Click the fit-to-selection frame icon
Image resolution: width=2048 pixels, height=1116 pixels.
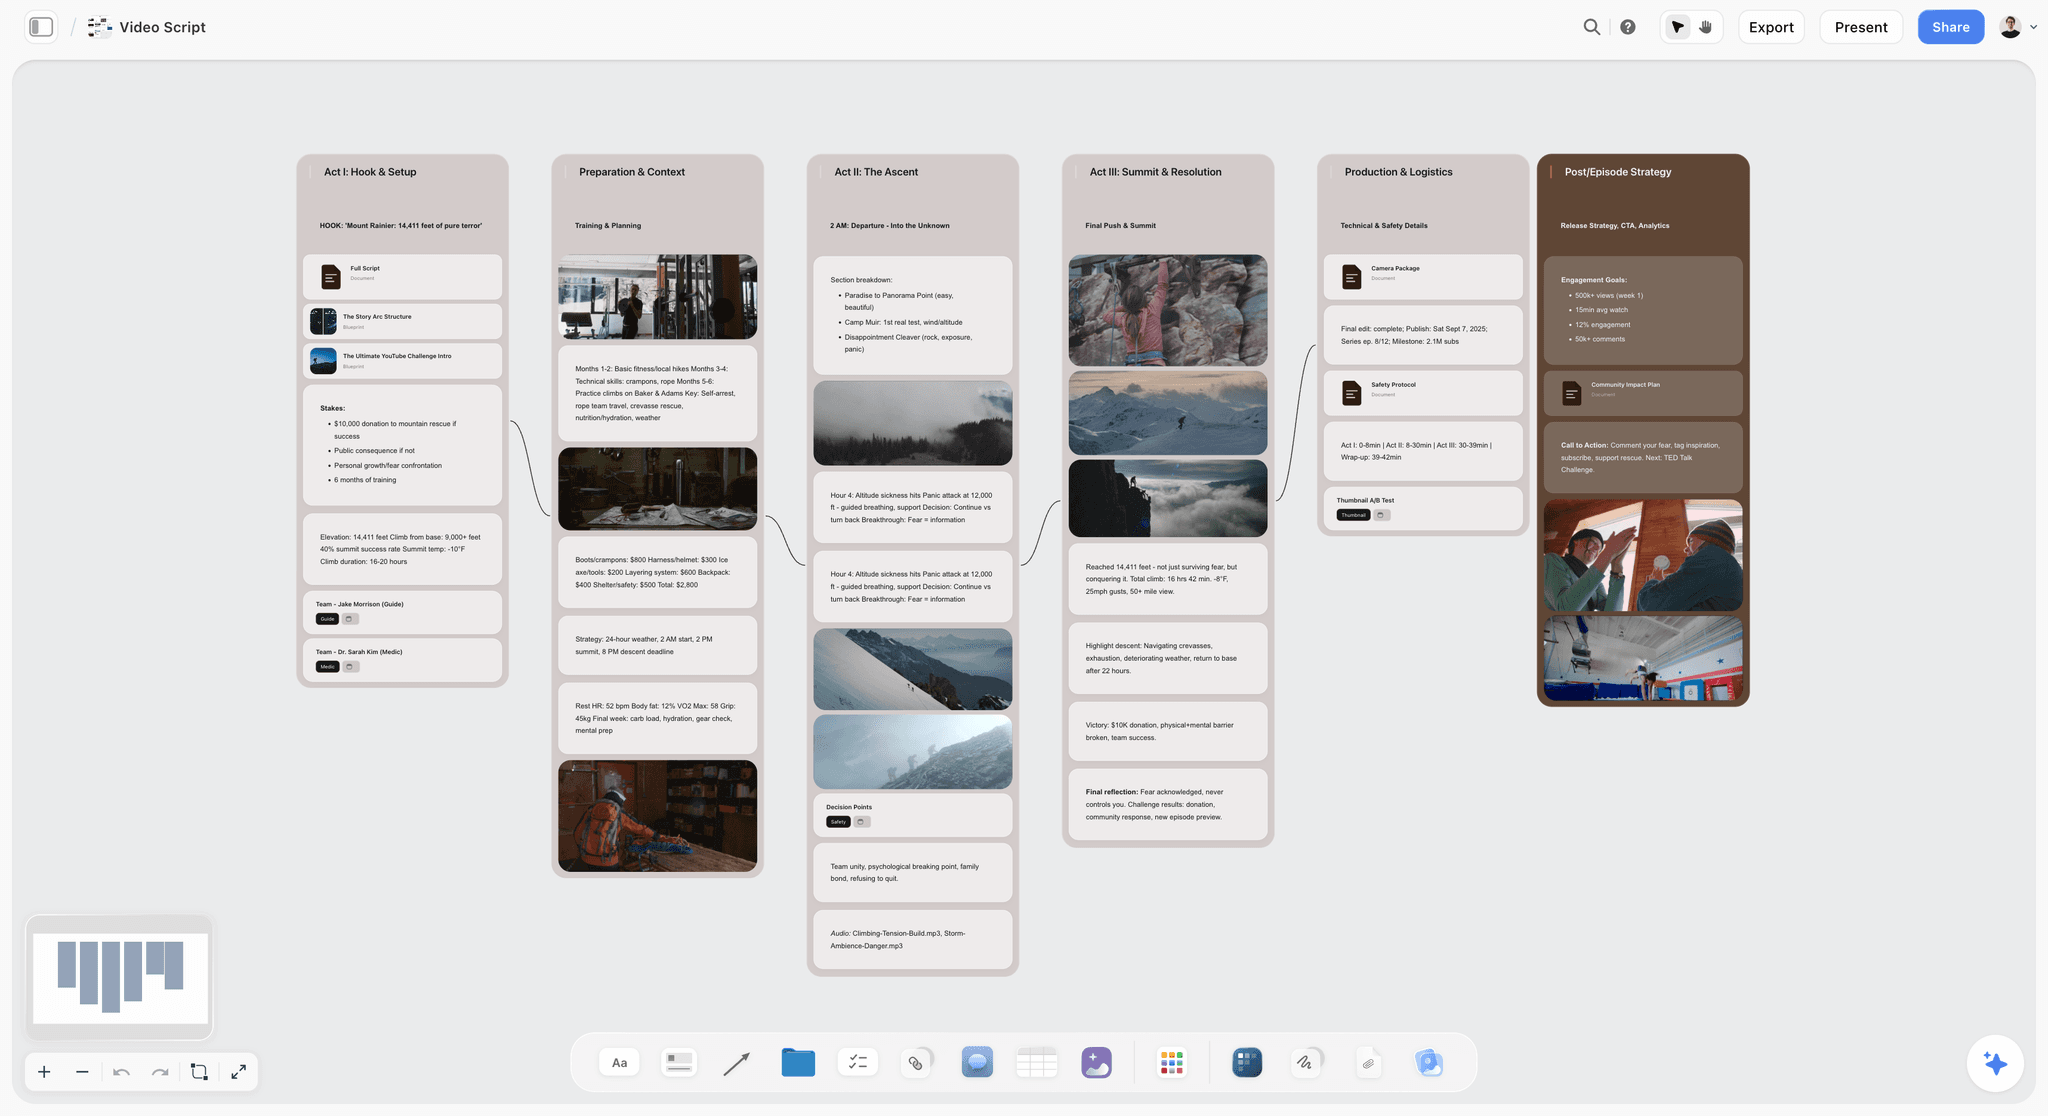tap(199, 1072)
